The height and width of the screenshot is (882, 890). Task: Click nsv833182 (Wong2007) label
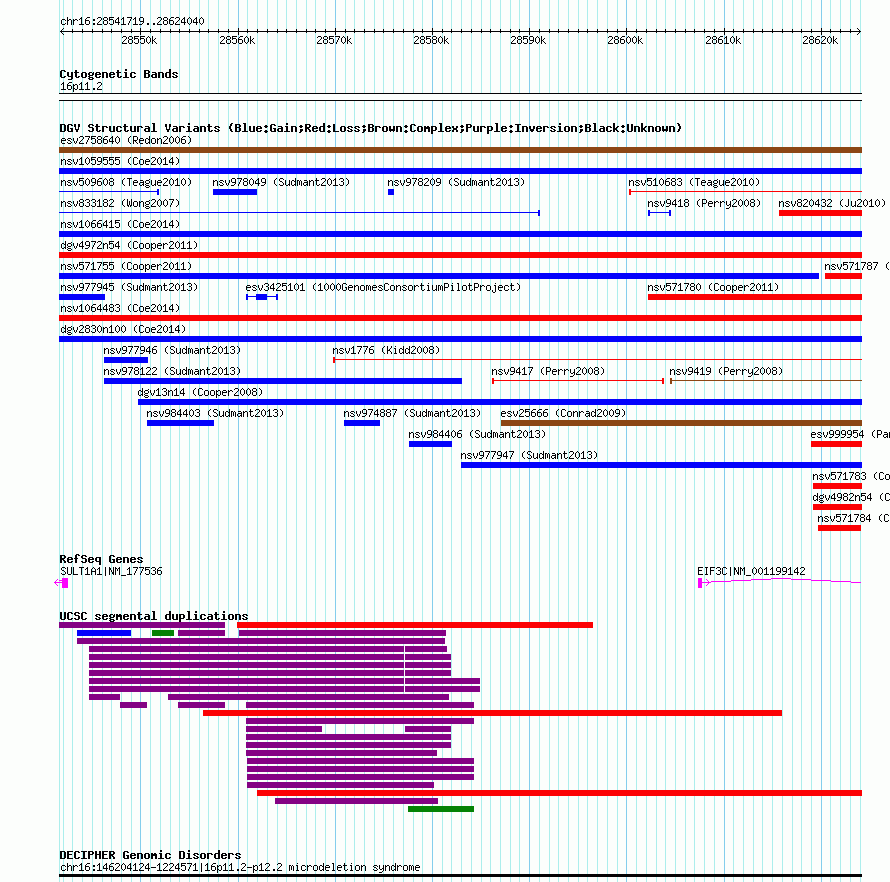120,203
